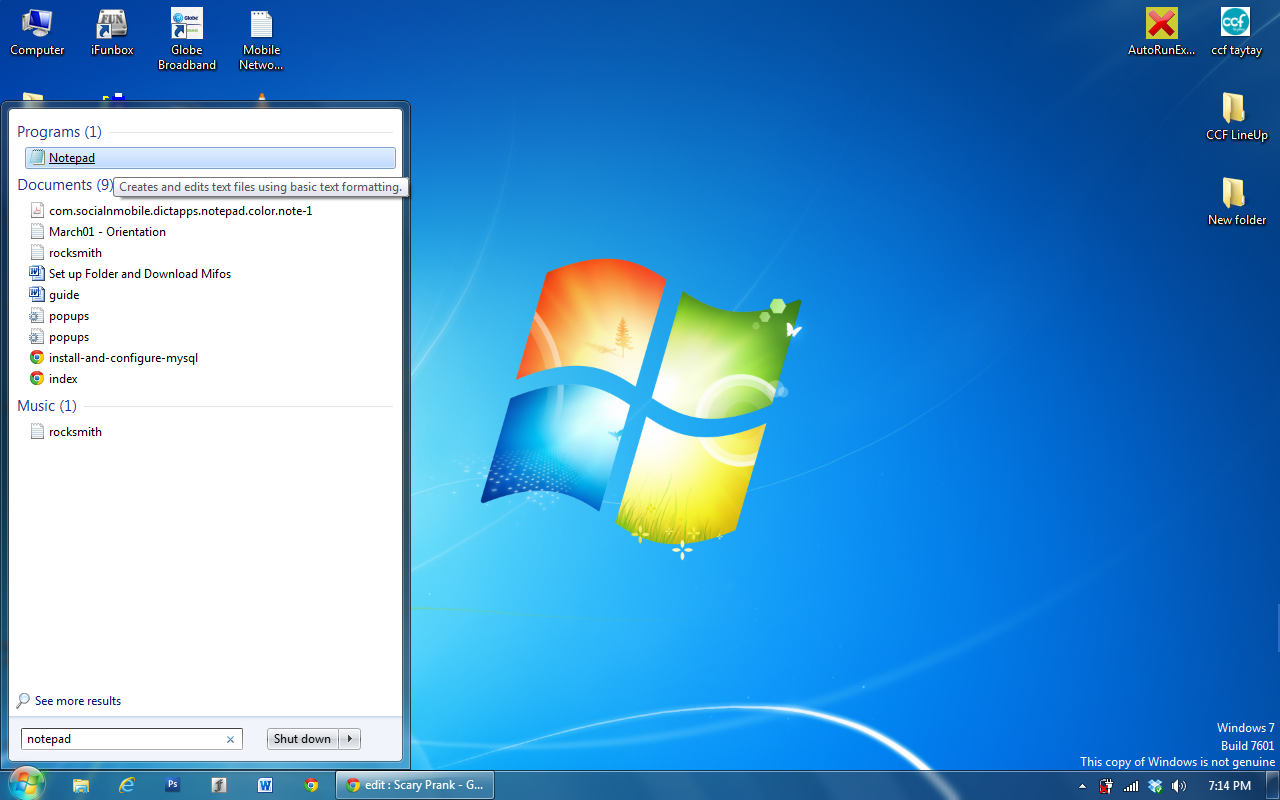
Task: Clear the search box with the X
Action: (x=230, y=740)
